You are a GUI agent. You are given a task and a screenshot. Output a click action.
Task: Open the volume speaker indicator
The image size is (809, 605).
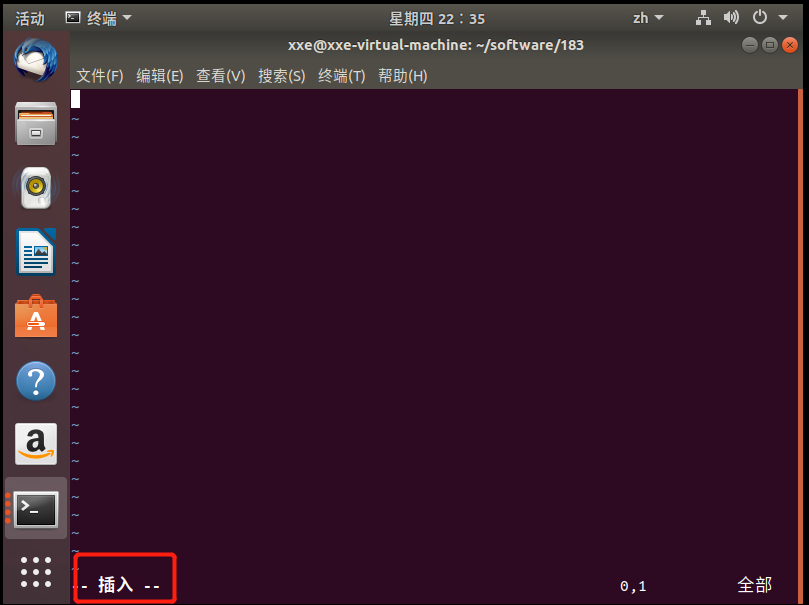tap(731, 18)
